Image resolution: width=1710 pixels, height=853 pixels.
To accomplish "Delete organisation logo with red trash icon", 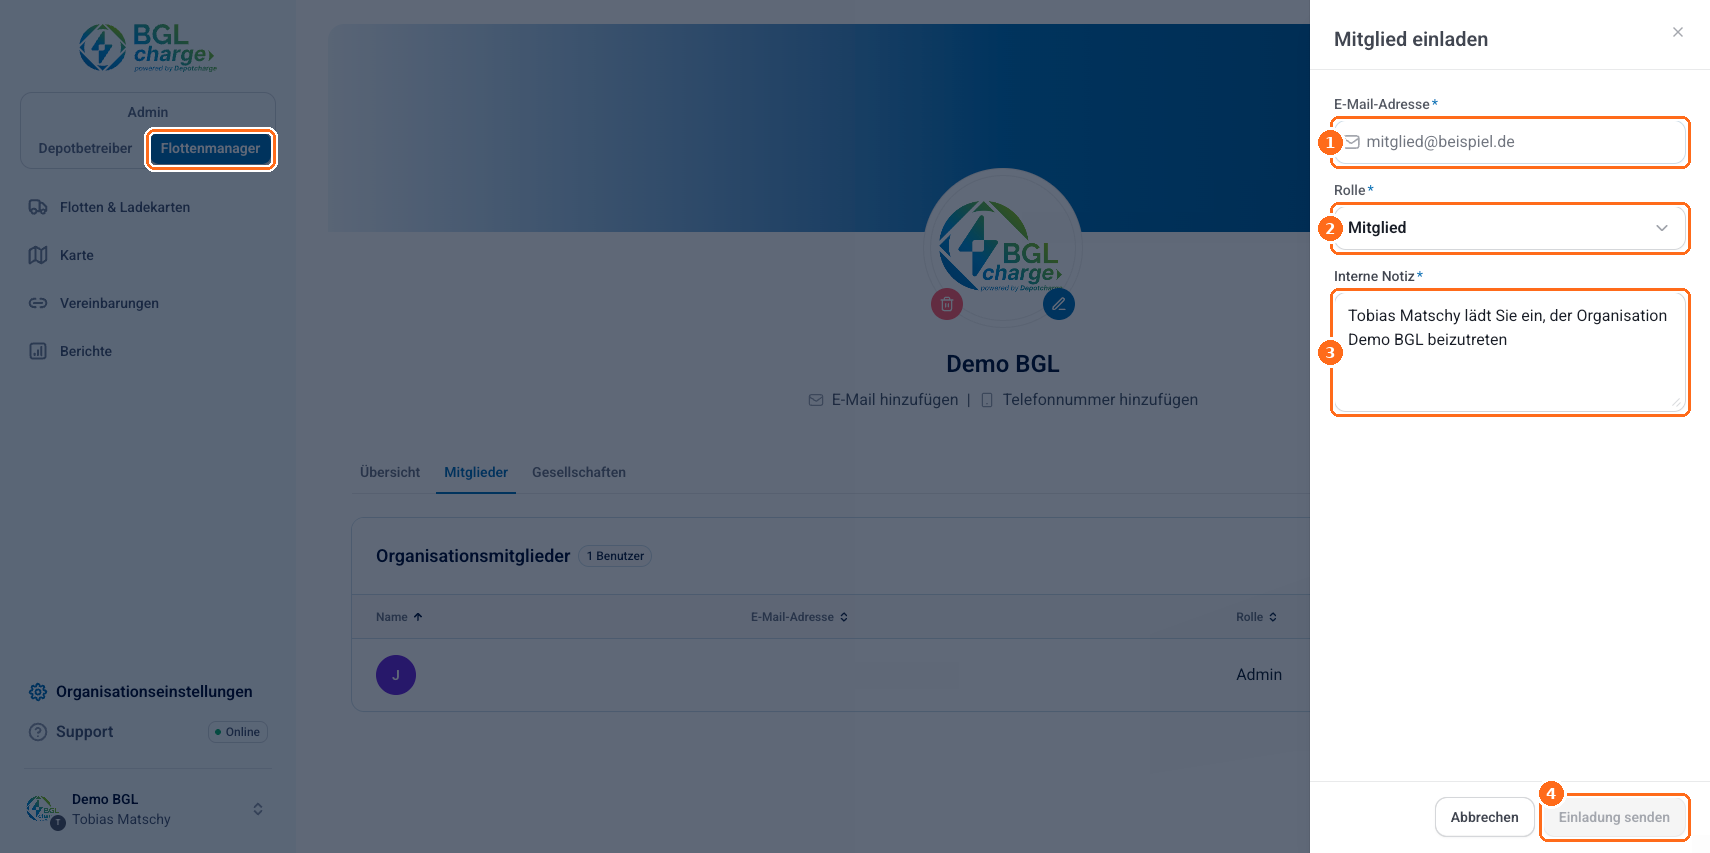I will [x=947, y=304].
